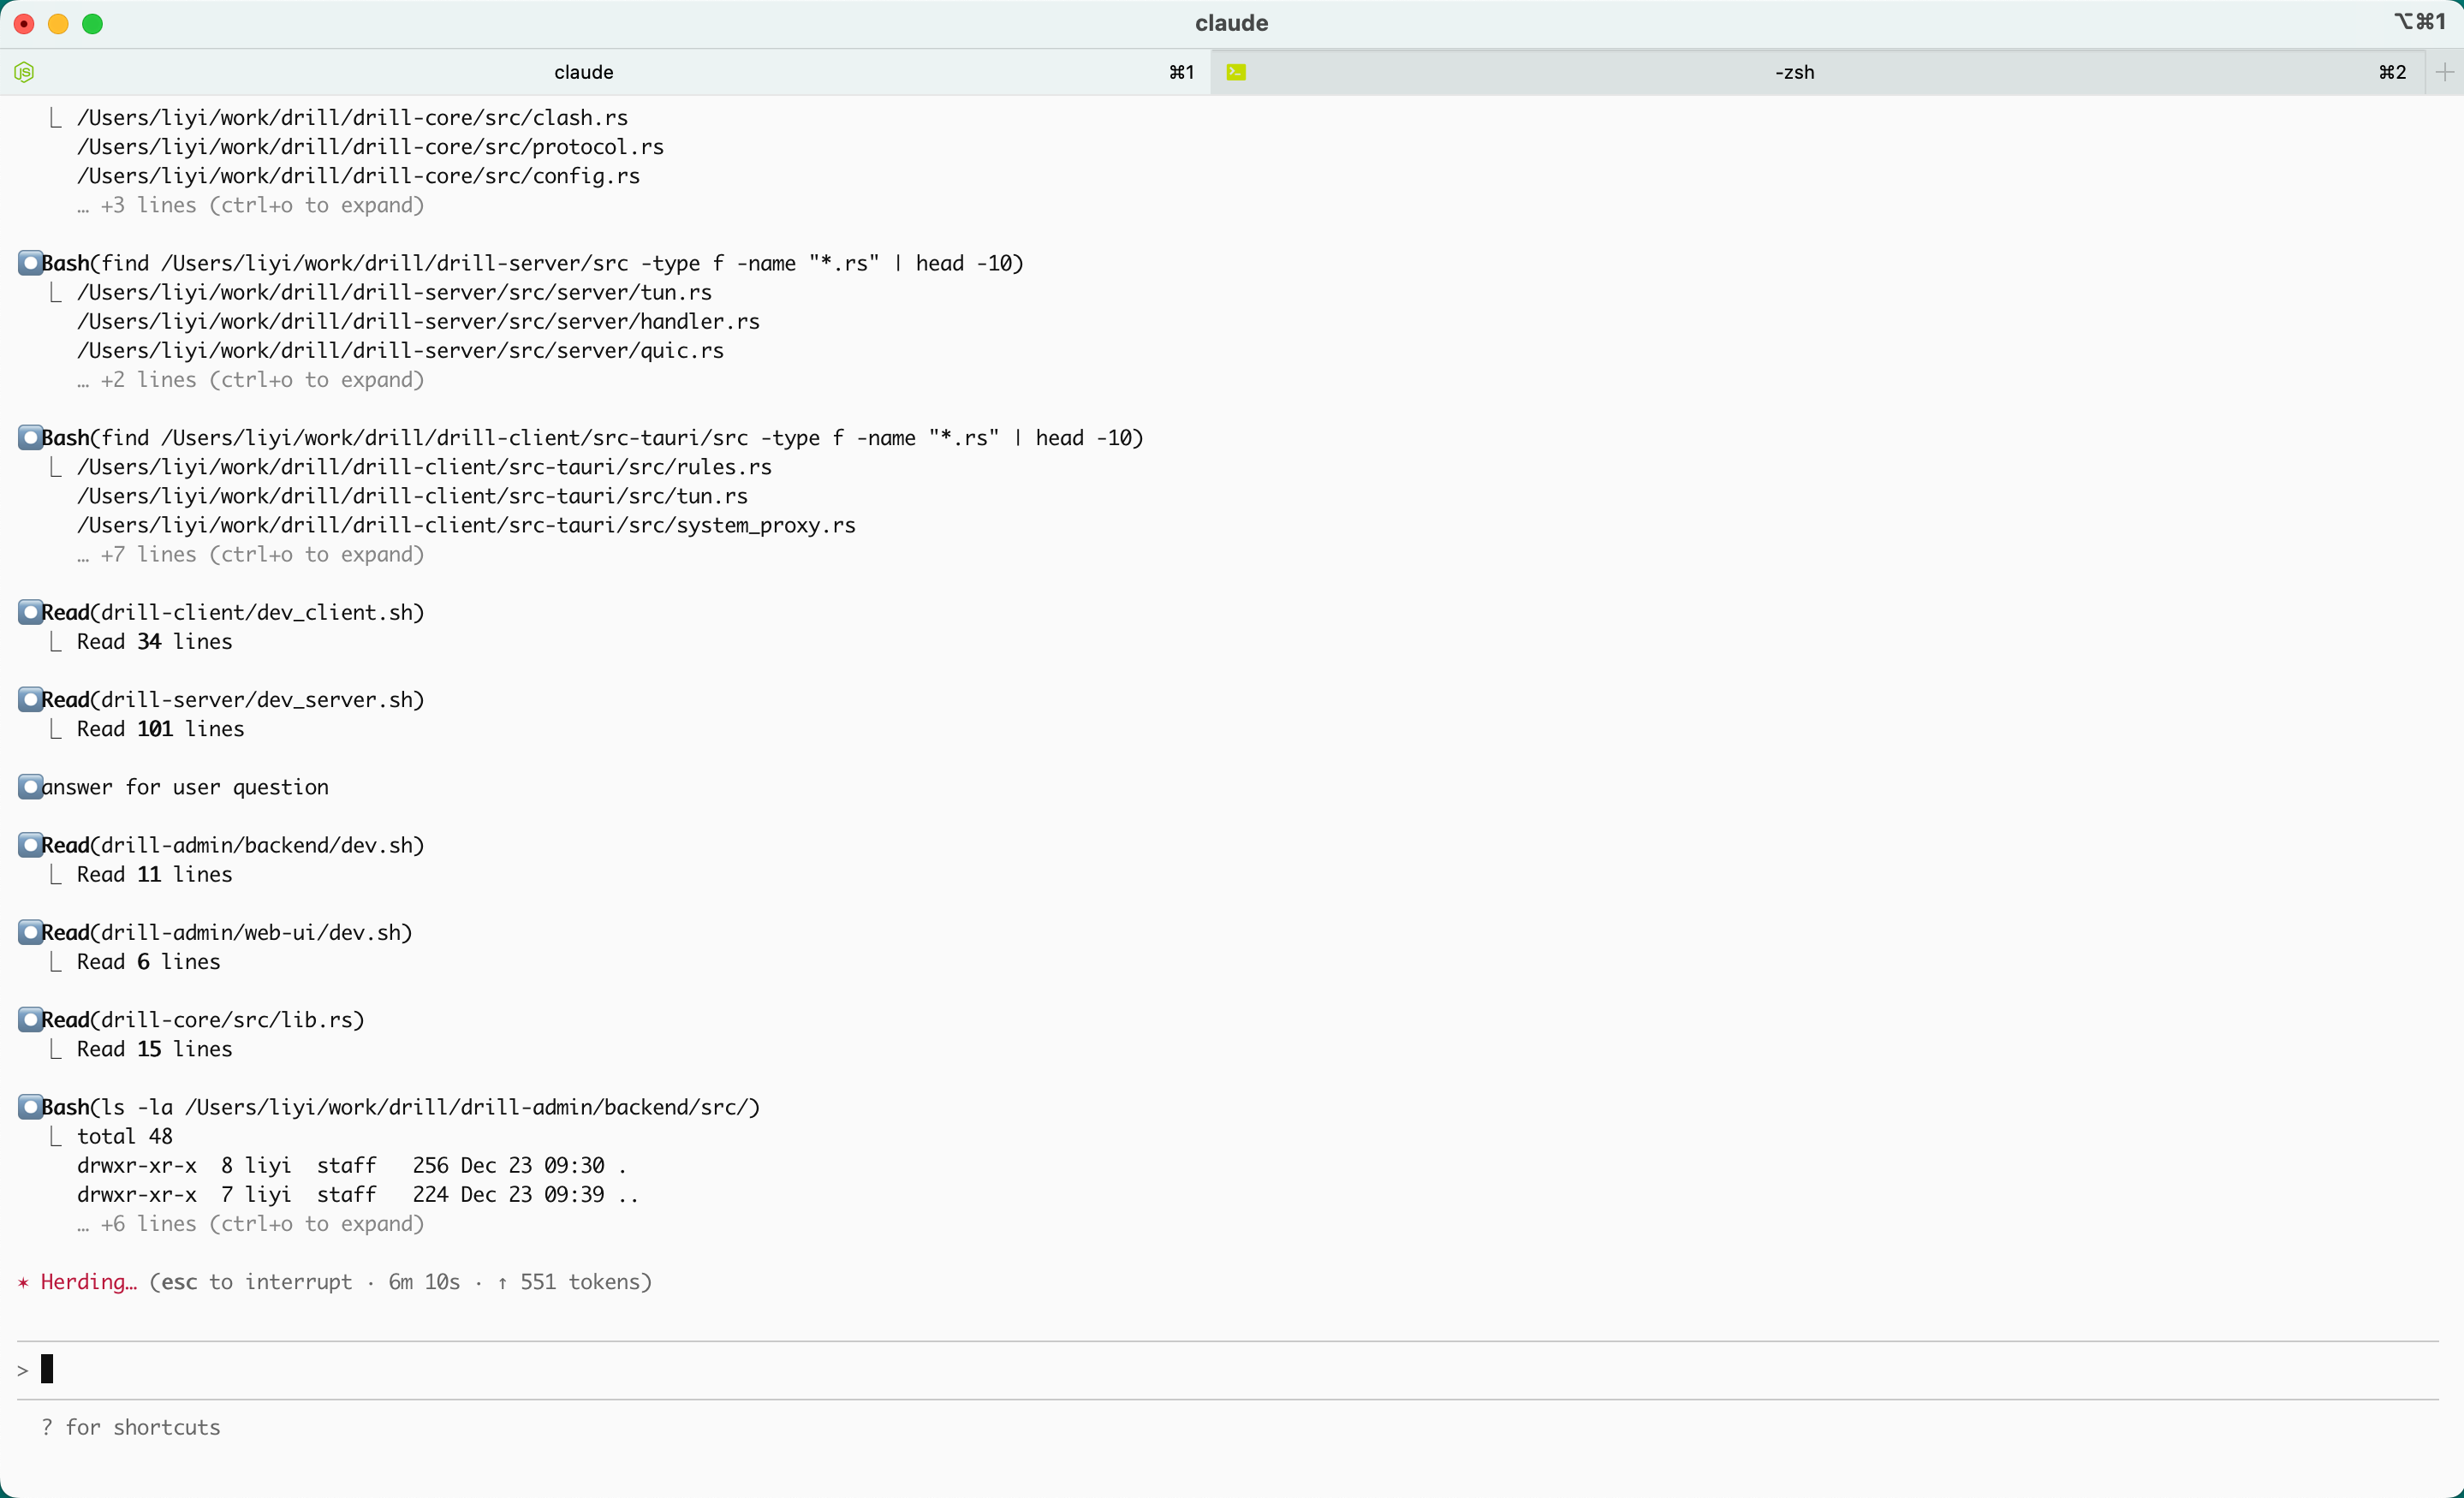Click '? for shortcuts' hint text
Screen dimensions: 2464x1498
click(x=131, y=1427)
